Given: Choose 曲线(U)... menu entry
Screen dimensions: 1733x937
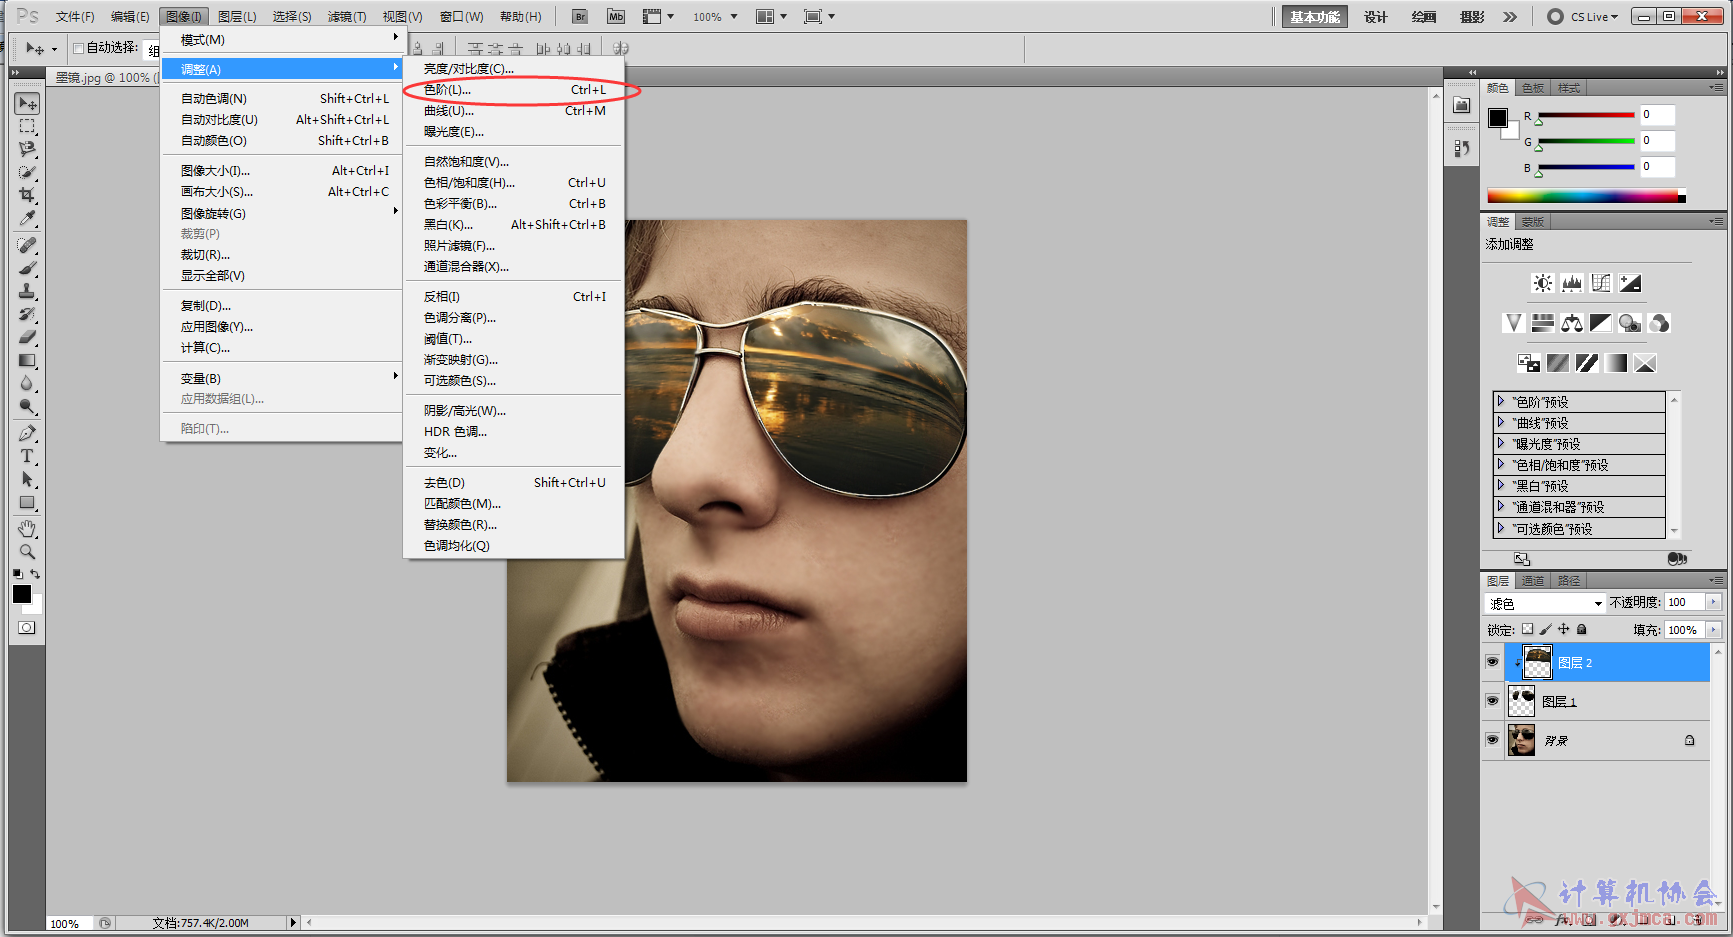Looking at the screenshot, I should coord(514,111).
